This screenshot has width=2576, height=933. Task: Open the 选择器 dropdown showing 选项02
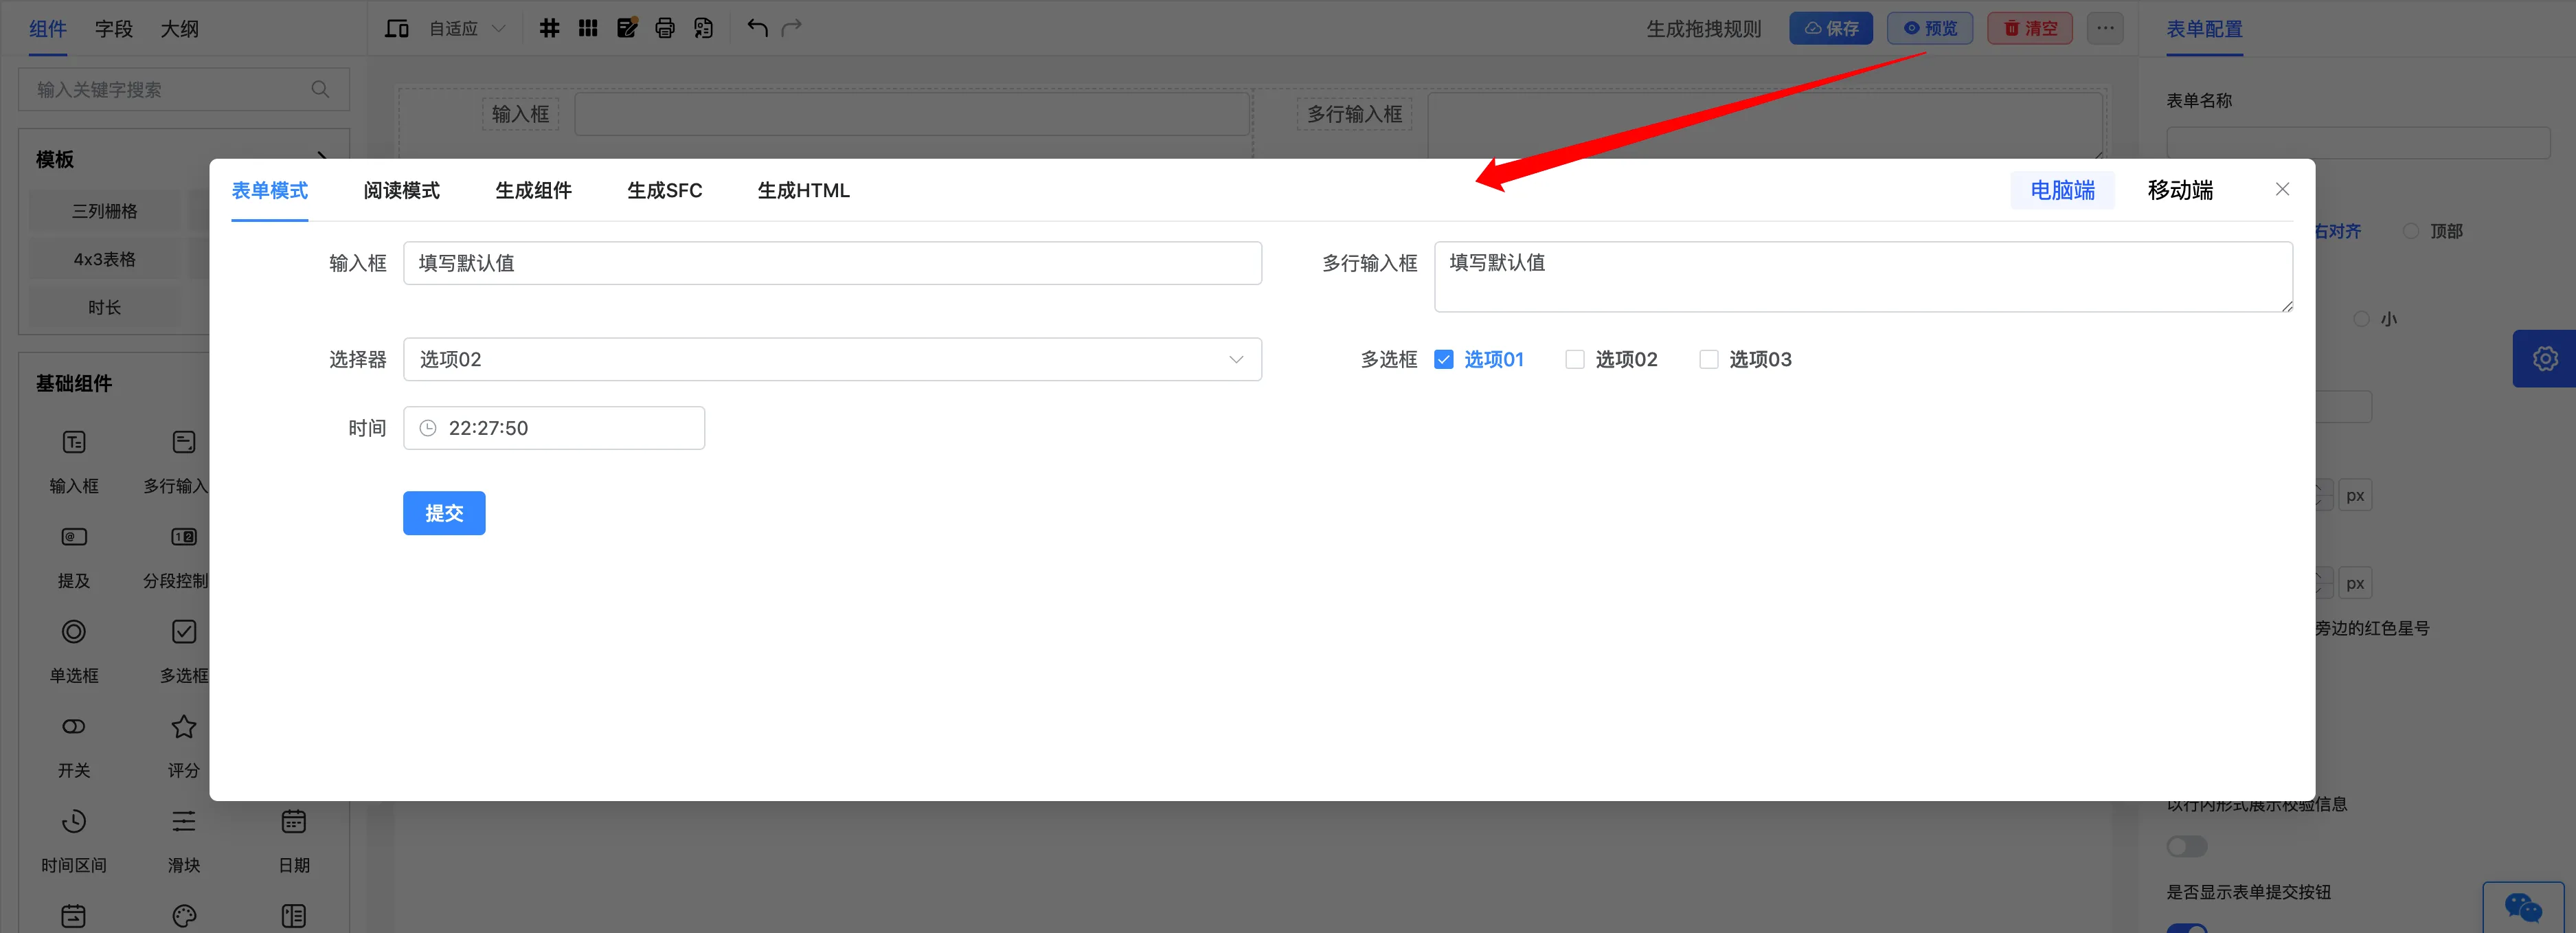click(x=832, y=359)
